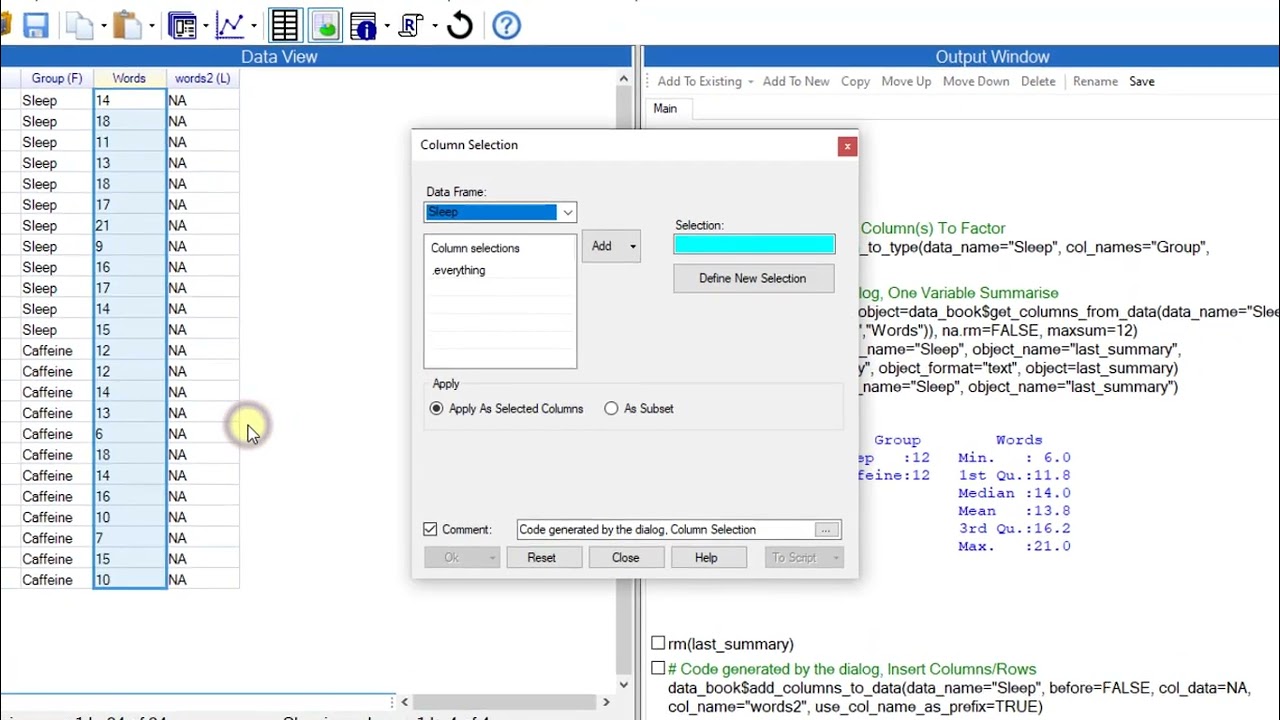
Task: Check the Insert Columns/Rows code checkbox
Action: click(x=658, y=668)
